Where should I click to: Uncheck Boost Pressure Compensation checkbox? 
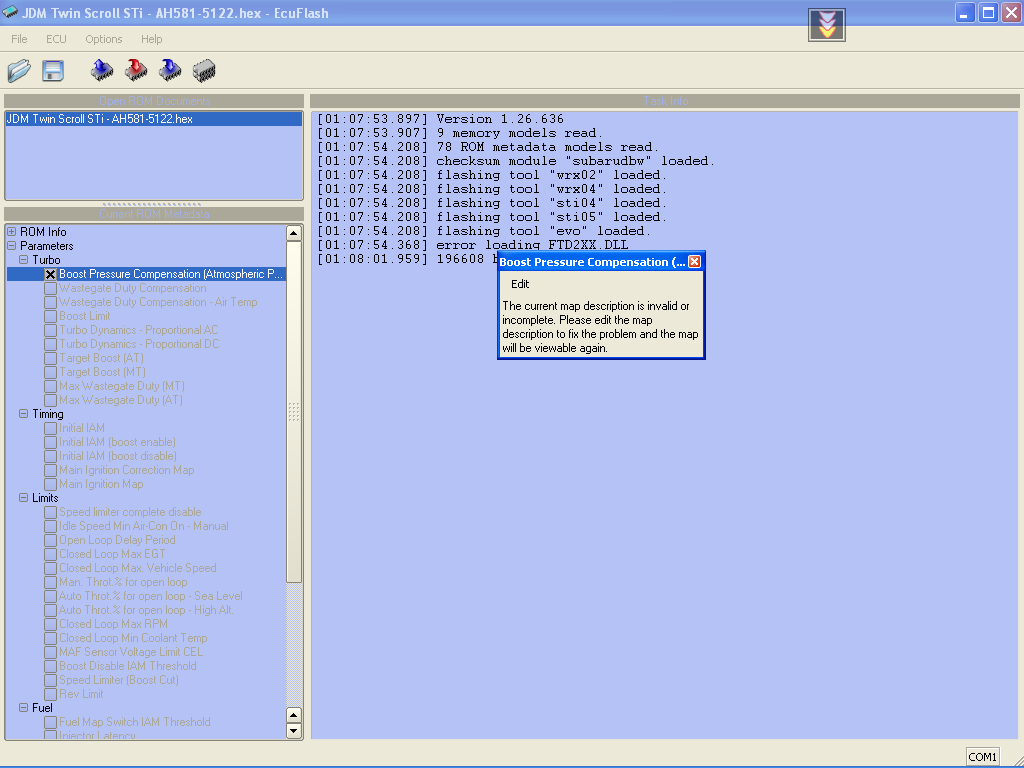point(50,274)
